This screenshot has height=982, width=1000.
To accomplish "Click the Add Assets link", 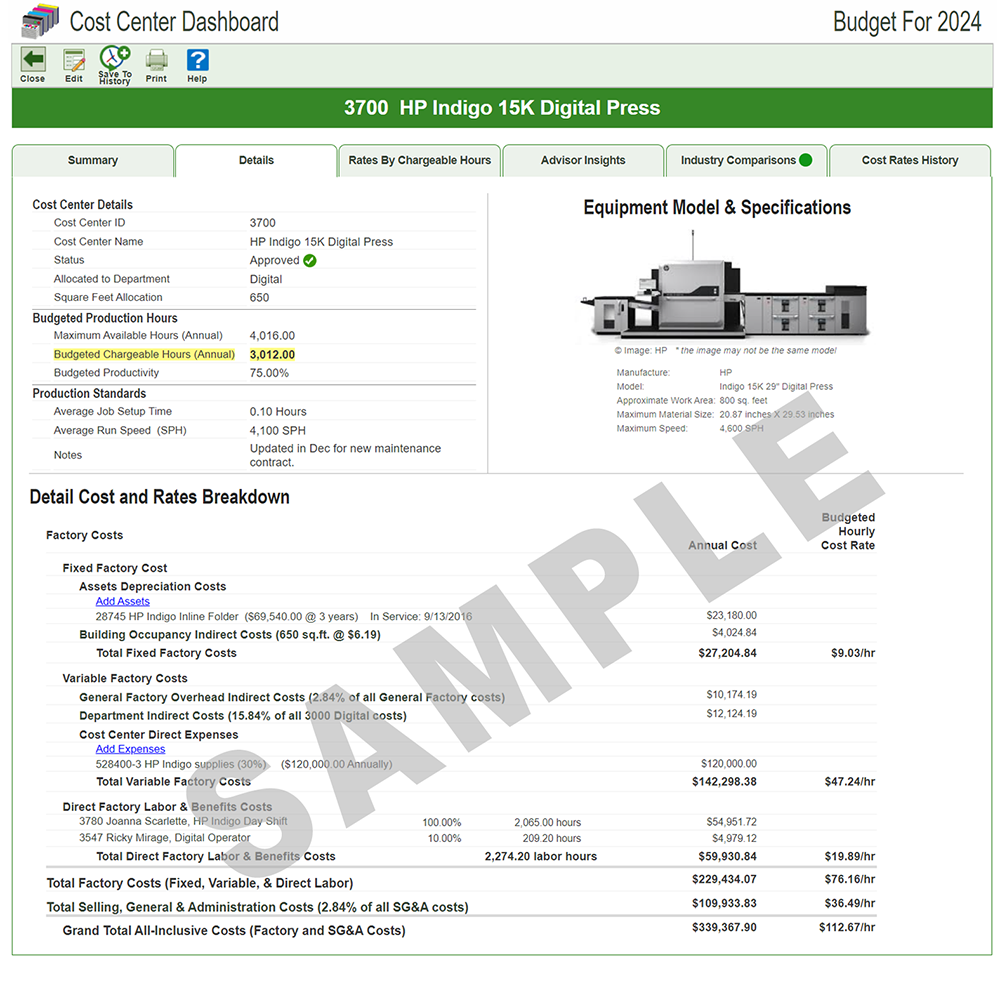I will pos(122,601).
